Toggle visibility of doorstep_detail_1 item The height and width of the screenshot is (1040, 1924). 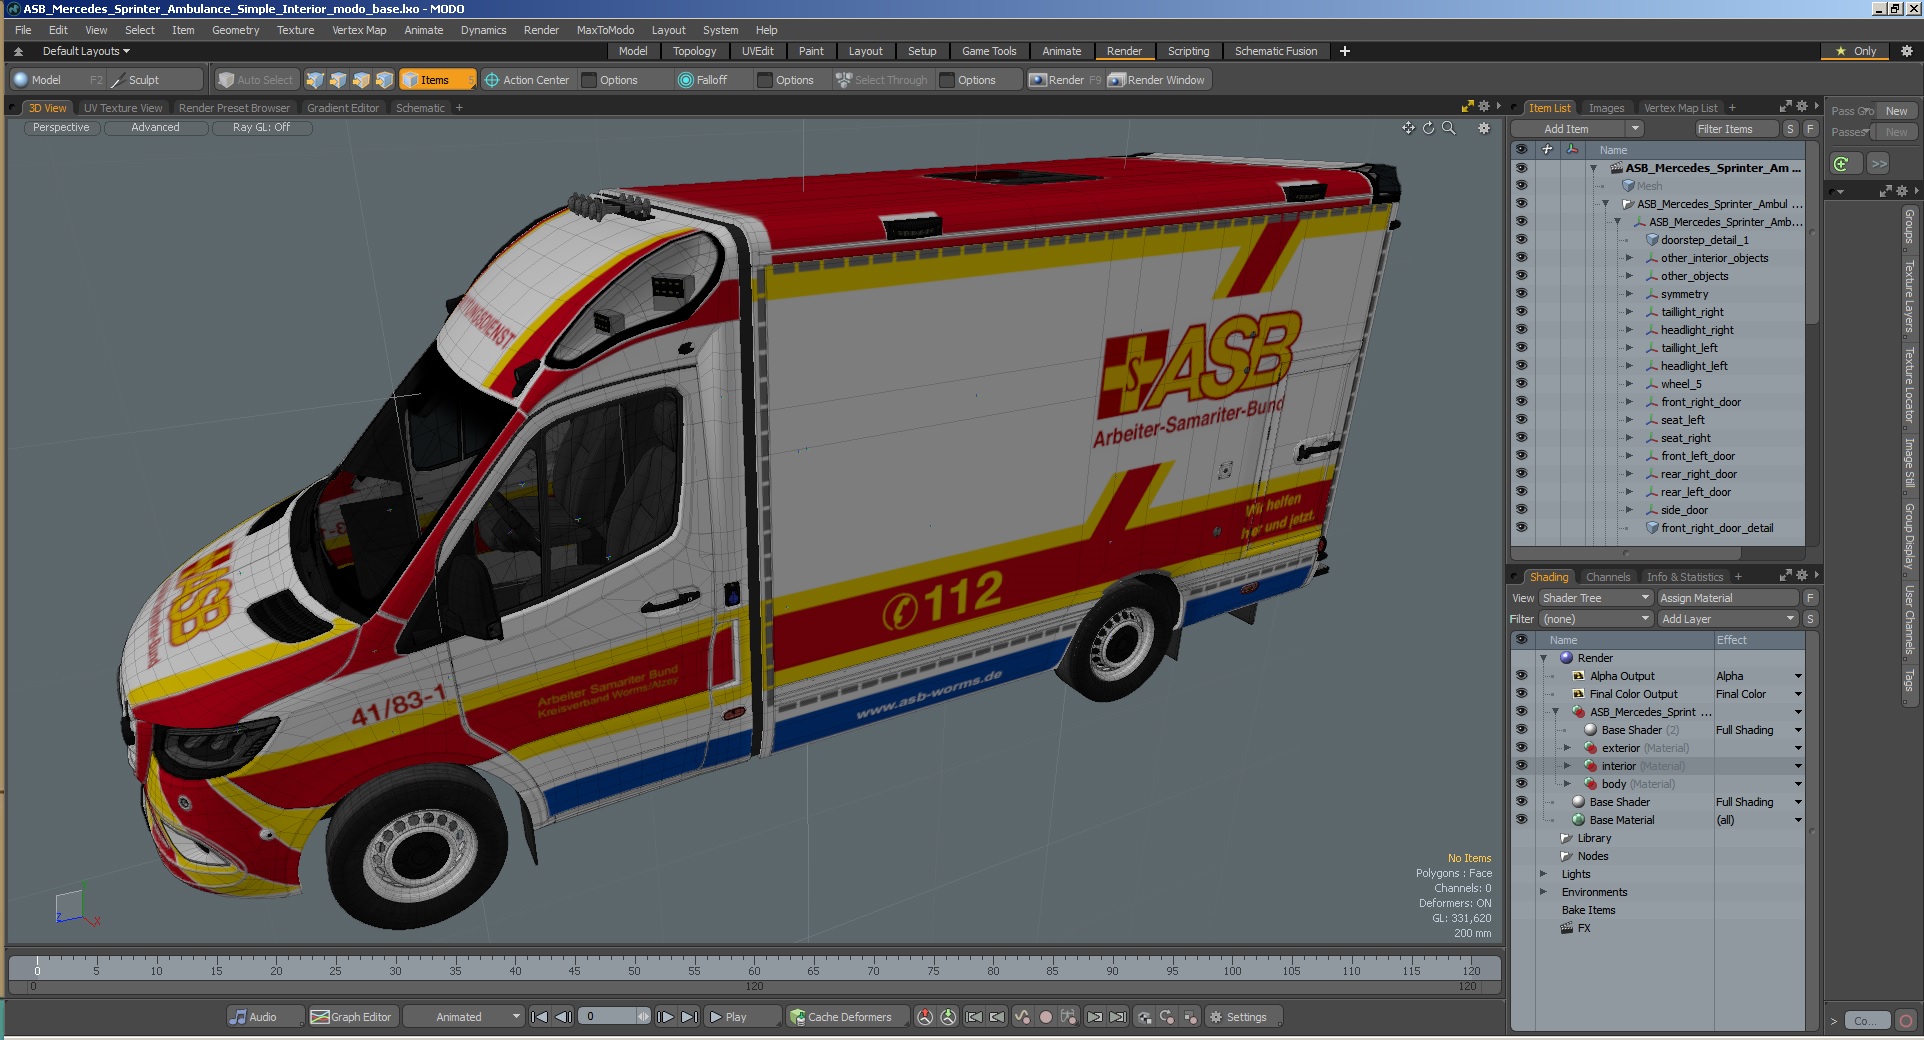1521,240
